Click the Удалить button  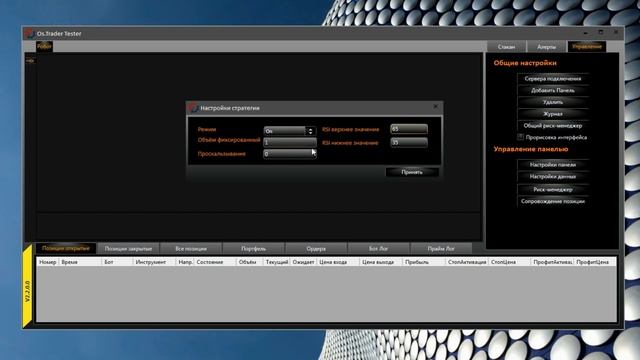coord(553,102)
